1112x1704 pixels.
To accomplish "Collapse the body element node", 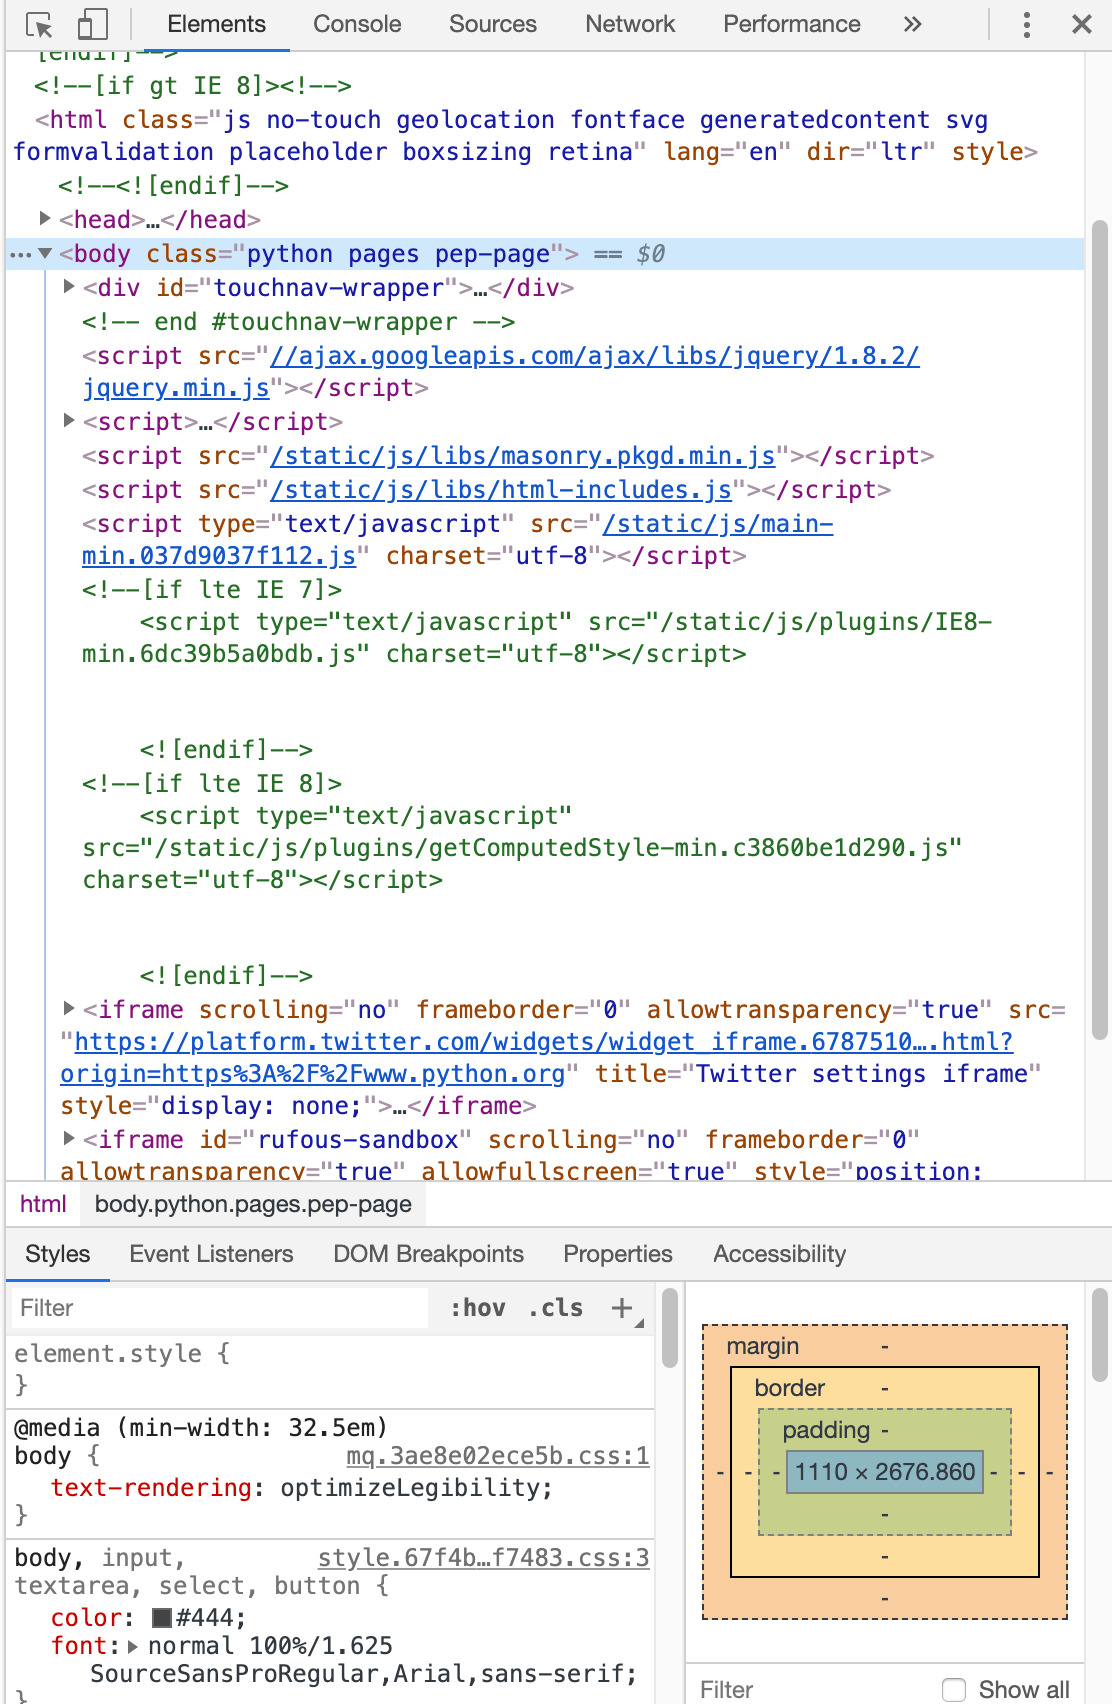I will tap(45, 254).
